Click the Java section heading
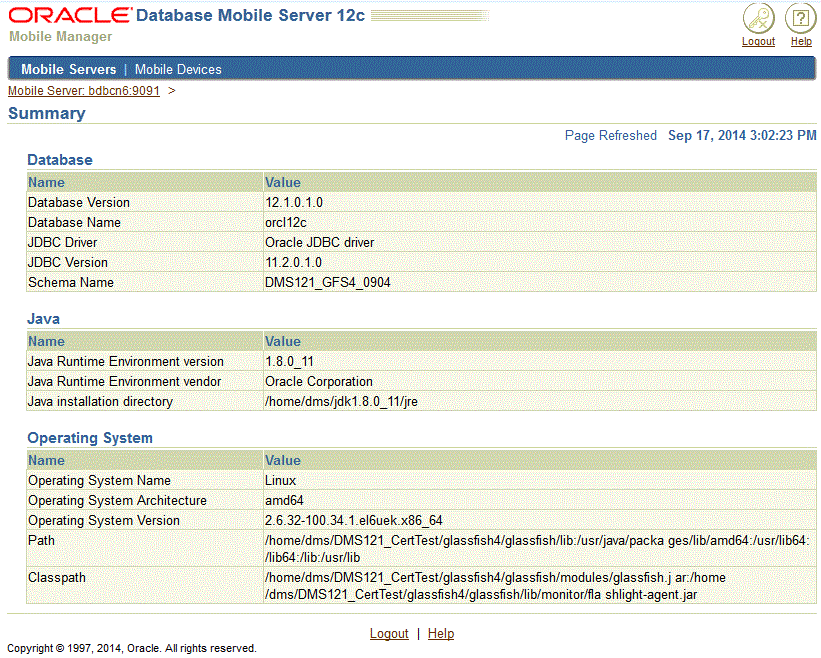Viewport: 821px width, 658px height. [43, 319]
